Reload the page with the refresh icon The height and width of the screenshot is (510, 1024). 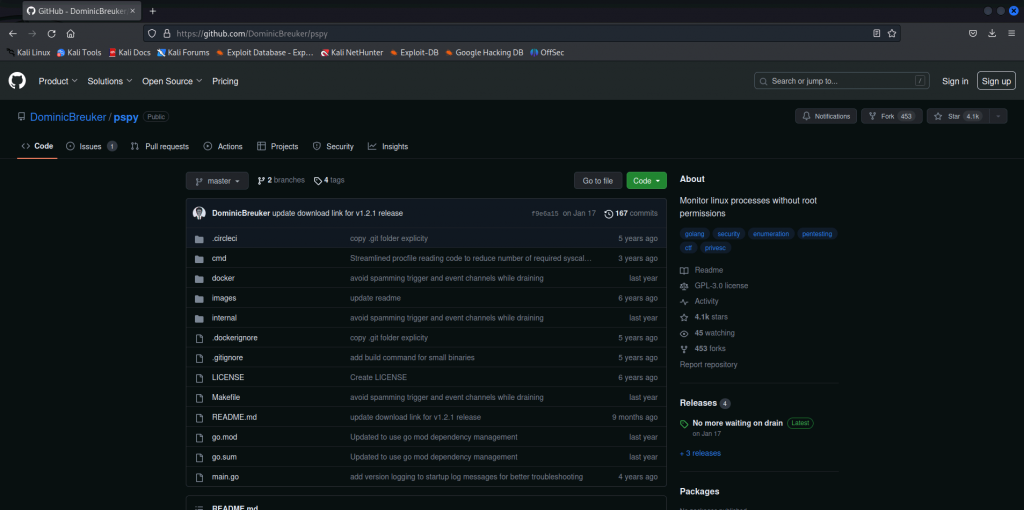point(52,33)
